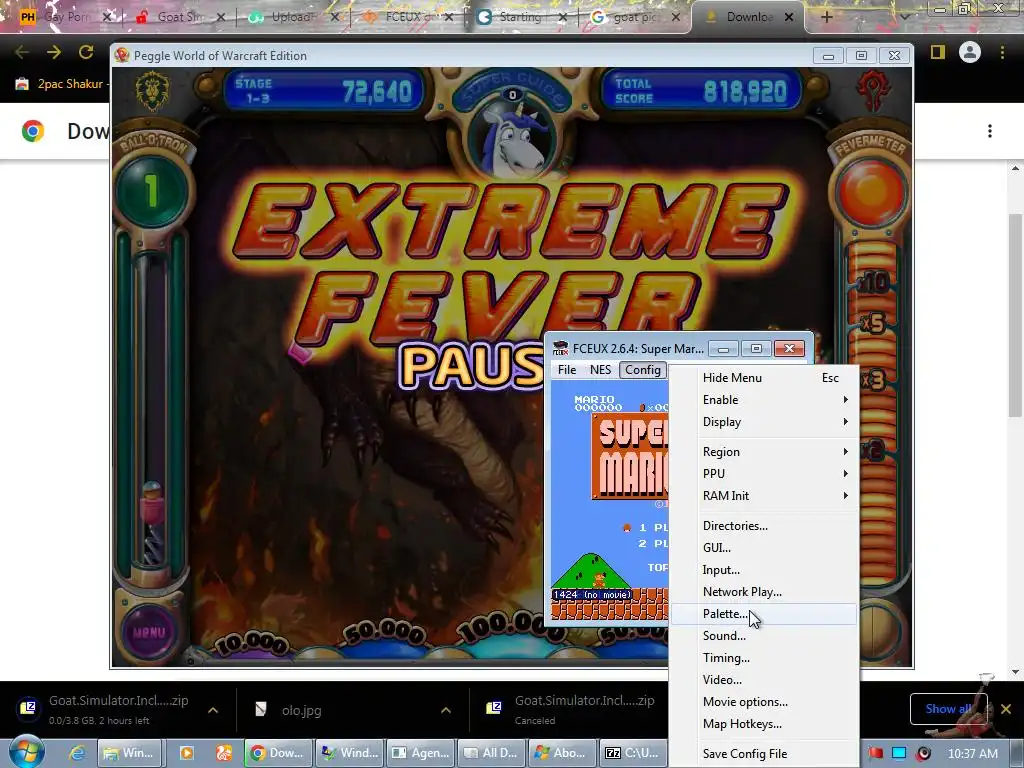This screenshot has height=768, width=1024.
Task: Reload the Chrome page
Action: [86, 52]
